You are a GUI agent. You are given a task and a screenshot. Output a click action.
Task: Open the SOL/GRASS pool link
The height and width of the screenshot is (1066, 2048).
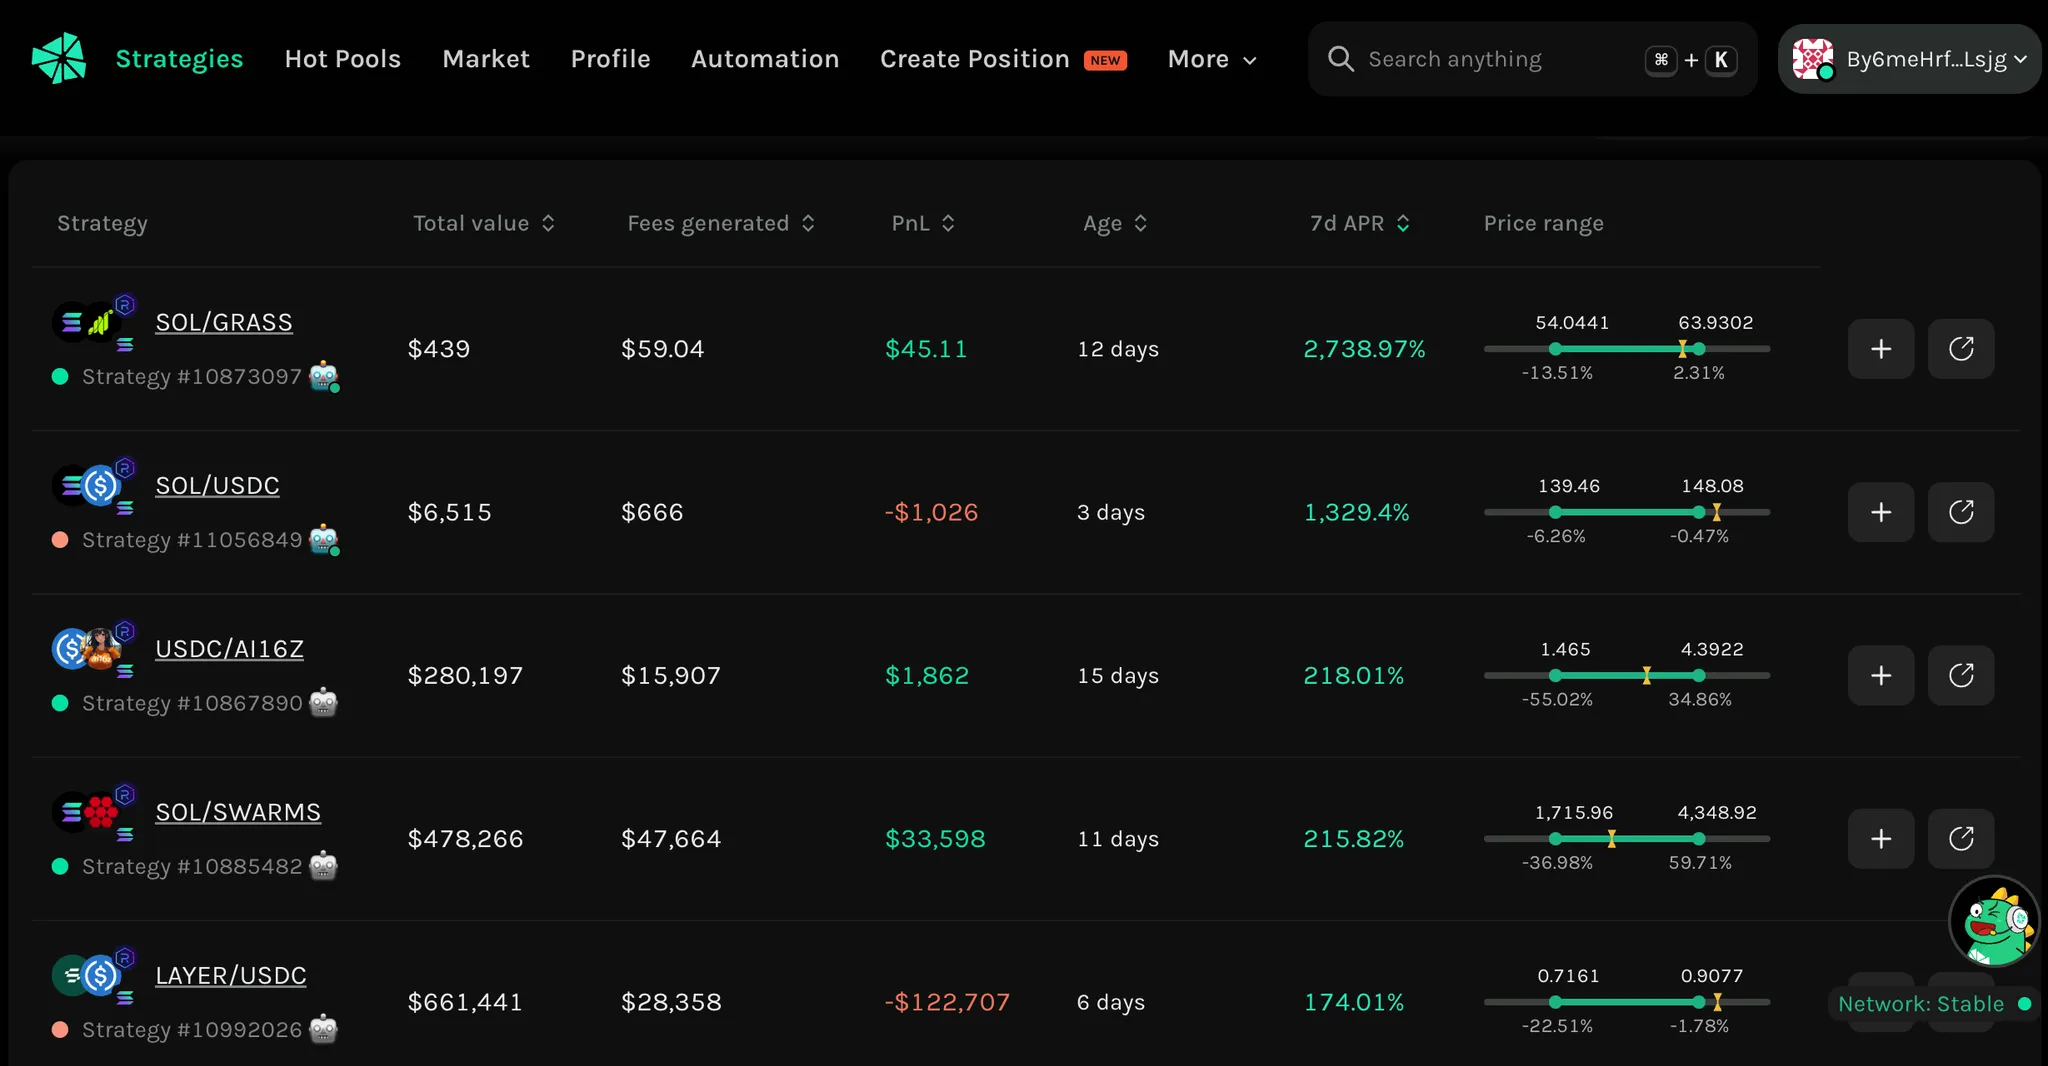point(223,322)
